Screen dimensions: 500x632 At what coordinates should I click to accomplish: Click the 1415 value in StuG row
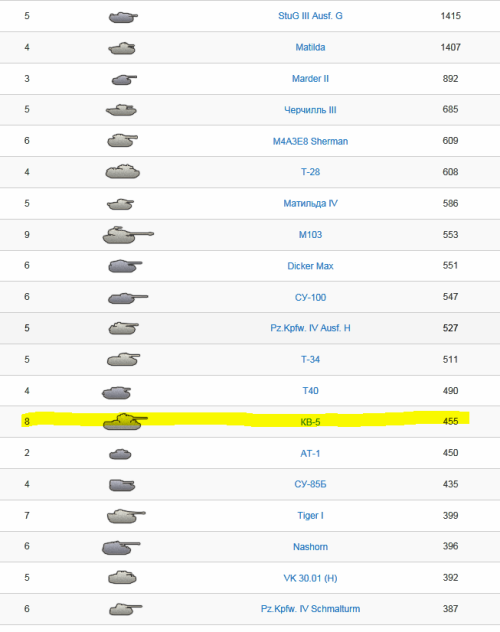click(x=450, y=16)
